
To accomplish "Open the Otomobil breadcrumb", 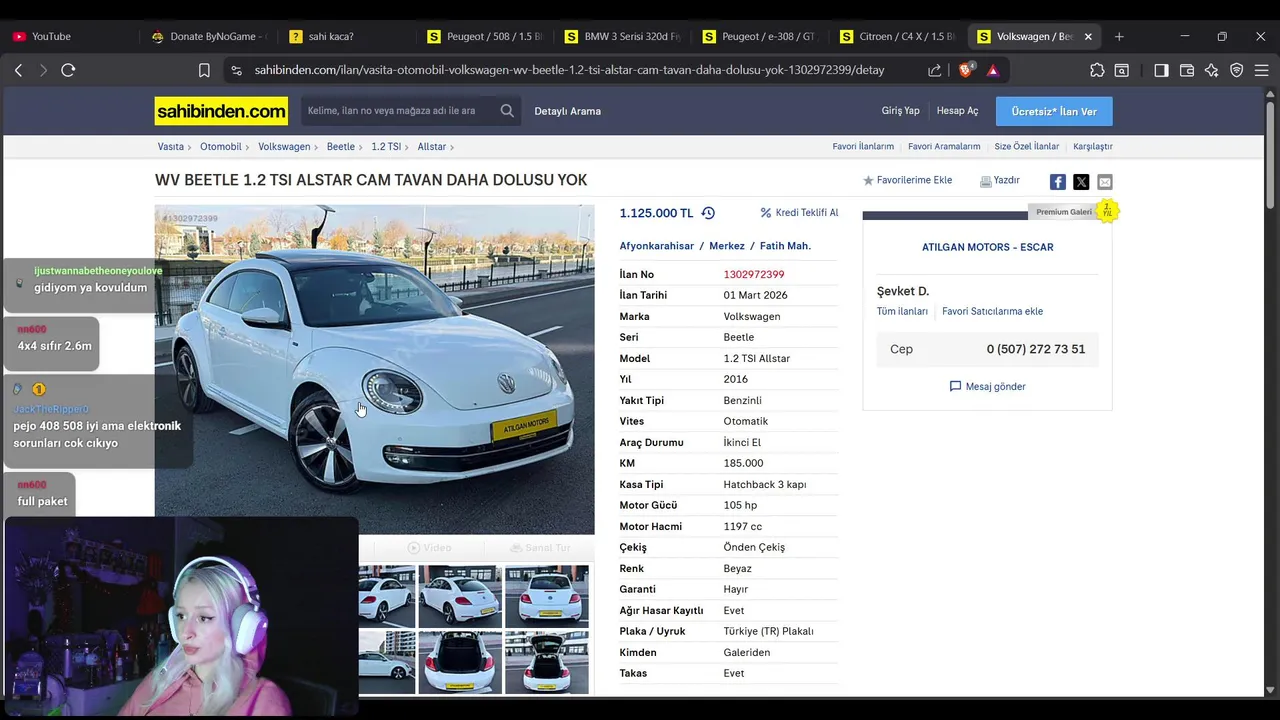I will tap(221, 147).
